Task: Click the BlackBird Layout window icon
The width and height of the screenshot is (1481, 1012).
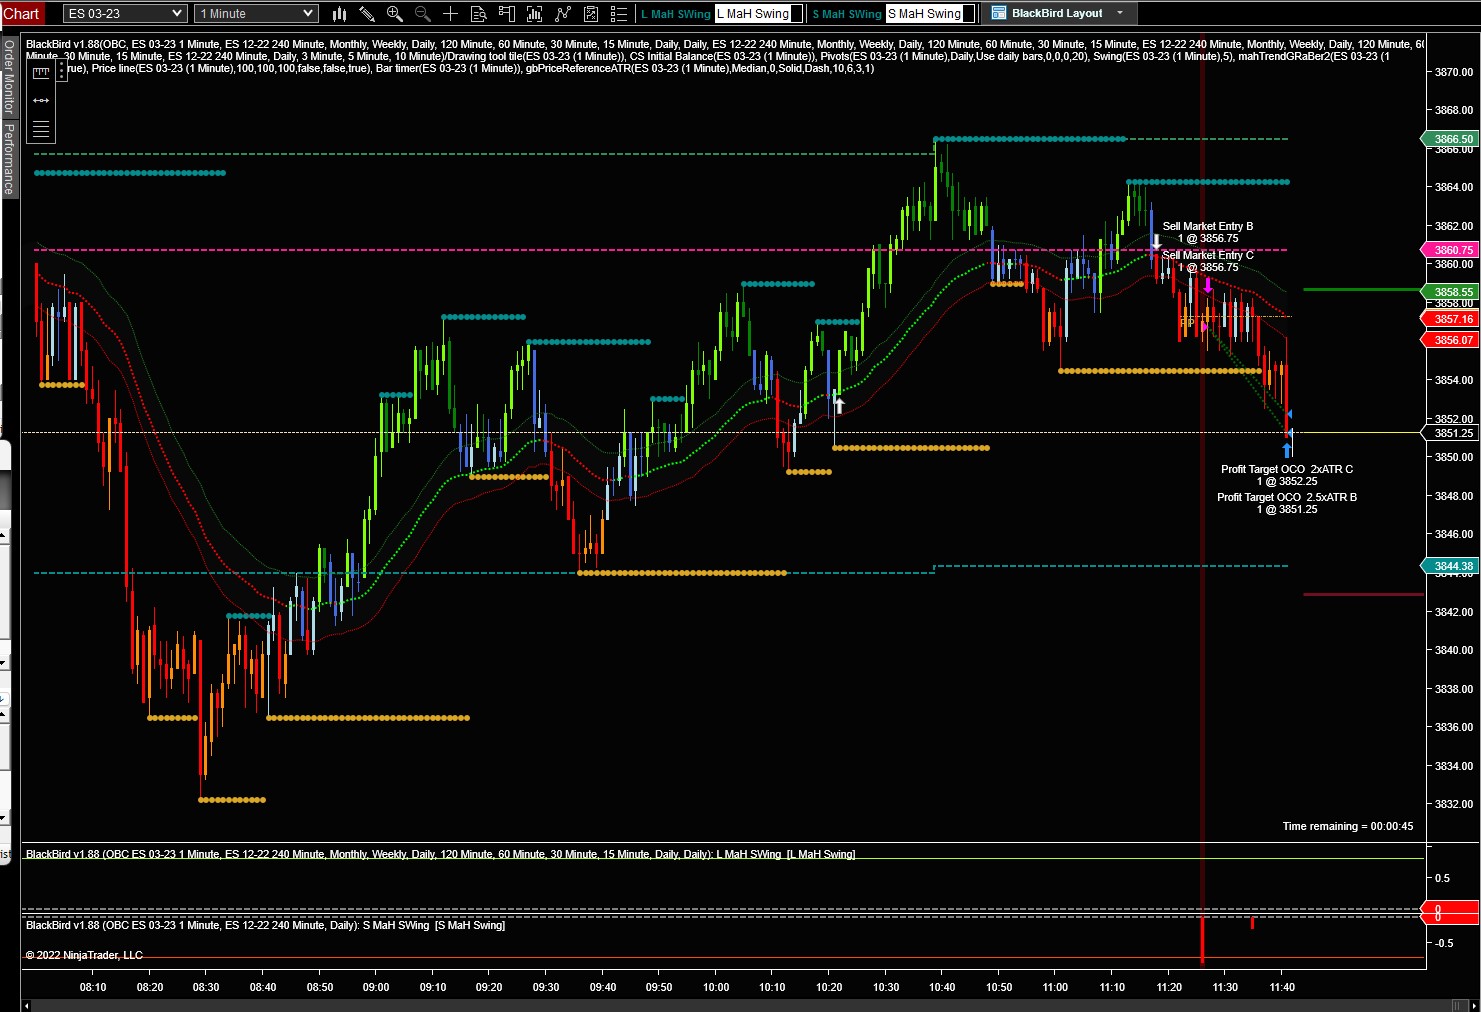Action: coord(998,13)
